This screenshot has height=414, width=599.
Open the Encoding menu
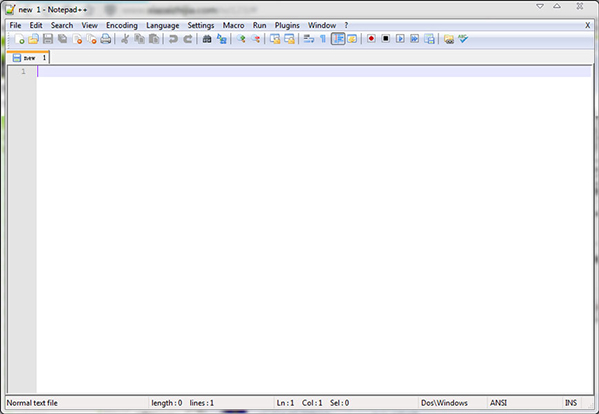[x=122, y=25]
